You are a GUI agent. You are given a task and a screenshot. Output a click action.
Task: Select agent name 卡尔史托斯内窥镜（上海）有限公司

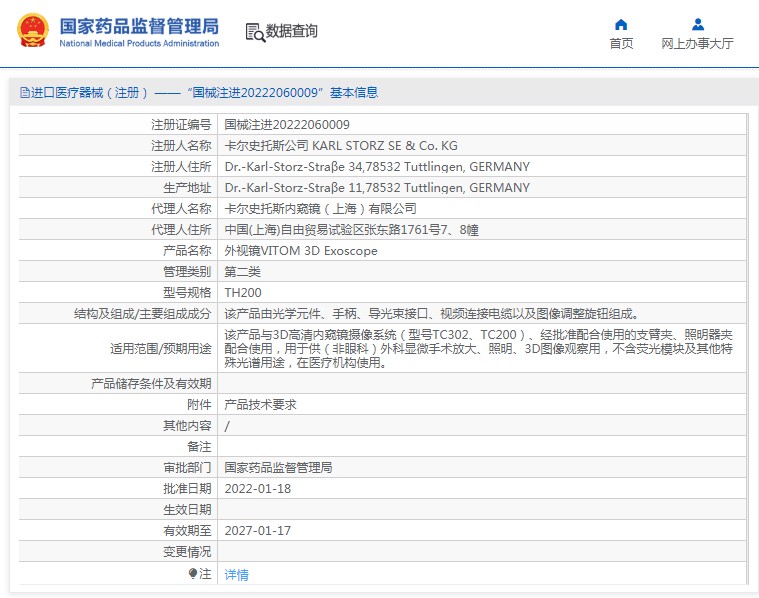[x=320, y=209]
